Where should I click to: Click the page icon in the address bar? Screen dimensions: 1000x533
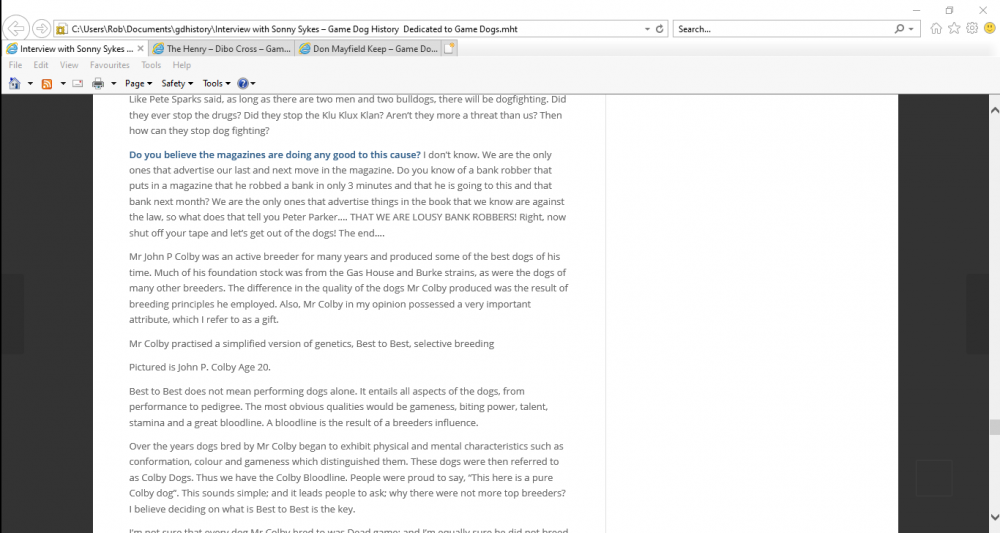pos(62,29)
